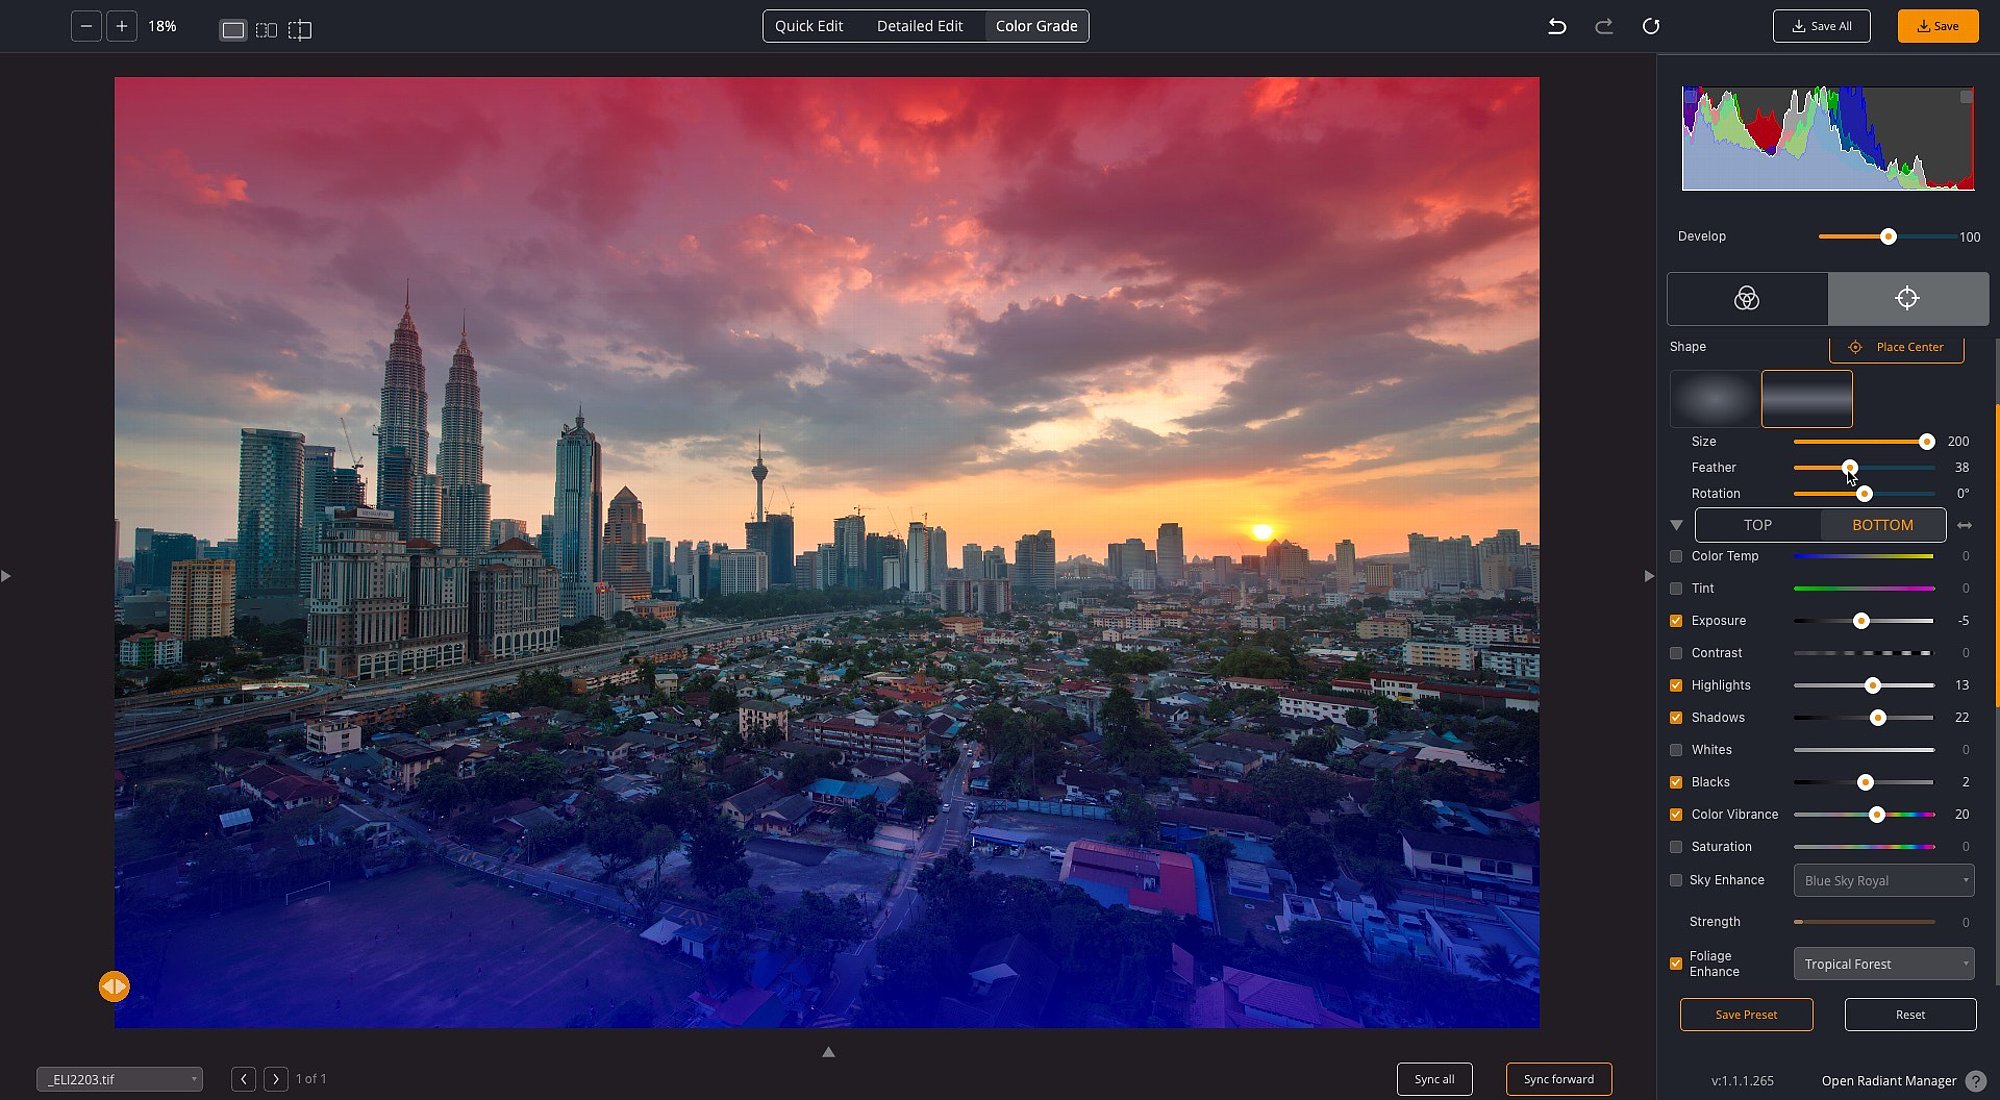The width and height of the screenshot is (2000, 1100).
Task: Open the _ELI2203.tif file dropdown
Action: coord(120,1079)
